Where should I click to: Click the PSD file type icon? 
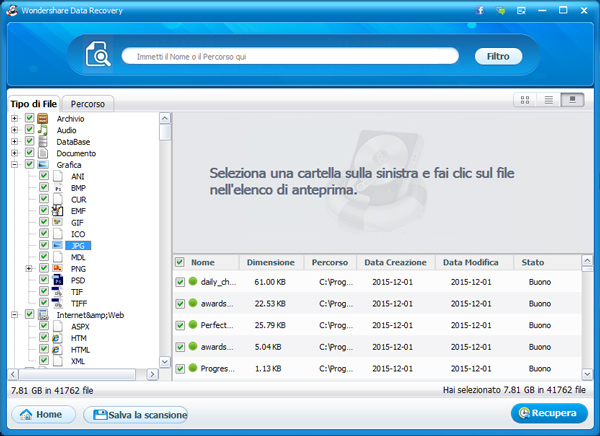click(58, 280)
